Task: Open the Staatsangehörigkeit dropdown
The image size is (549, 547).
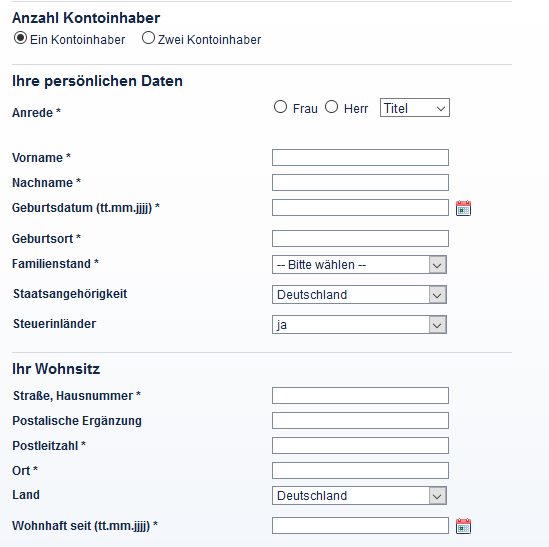Action: tap(359, 295)
